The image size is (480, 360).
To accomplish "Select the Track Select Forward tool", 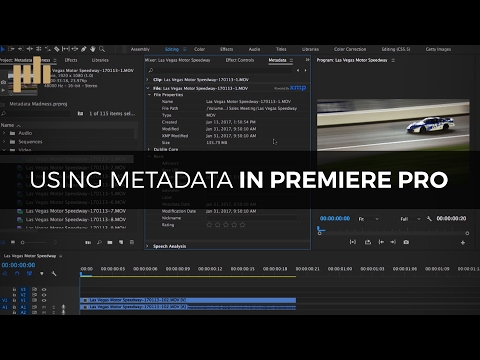I will tap(11, 49).
